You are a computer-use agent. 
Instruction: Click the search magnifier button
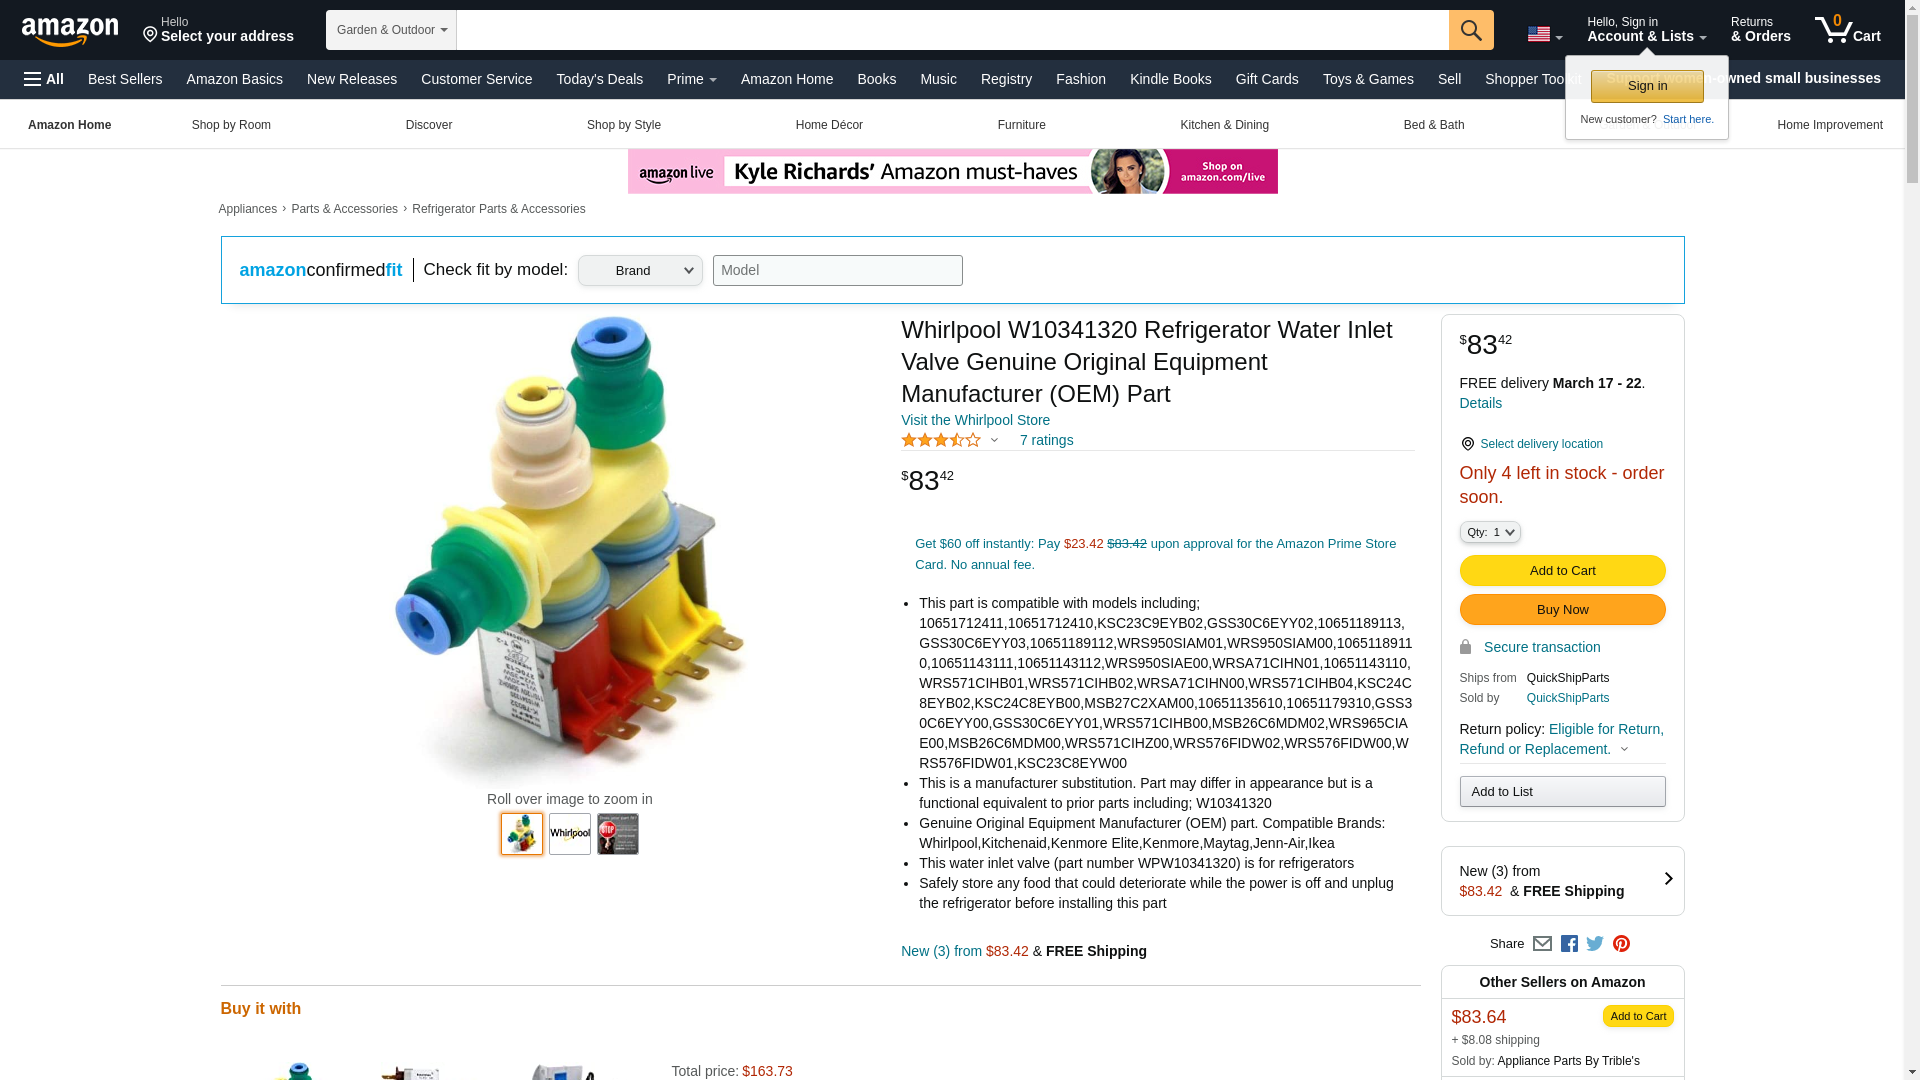tap(1470, 30)
